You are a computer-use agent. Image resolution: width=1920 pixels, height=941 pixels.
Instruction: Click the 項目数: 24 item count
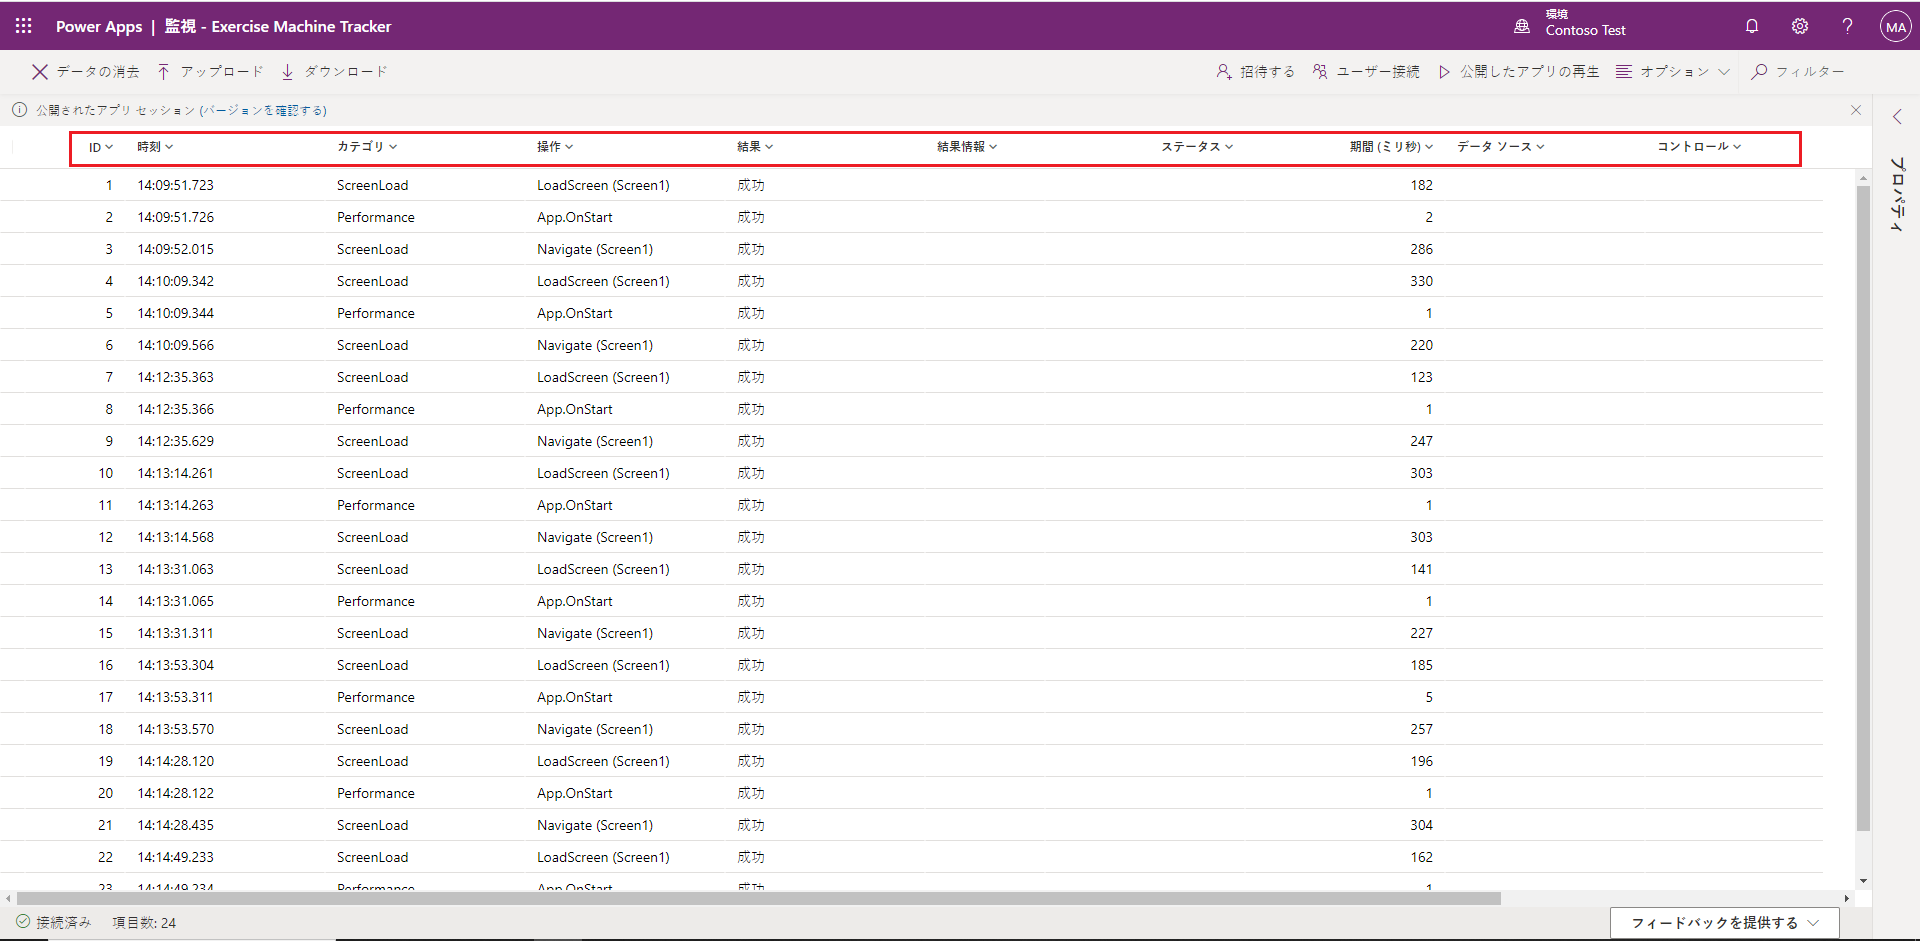pos(144,923)
